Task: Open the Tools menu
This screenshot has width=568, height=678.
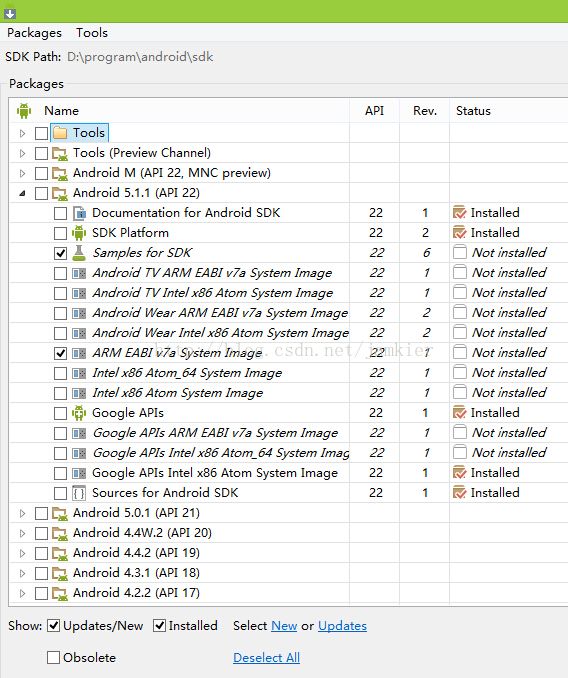Action: [x=92, y=33]
